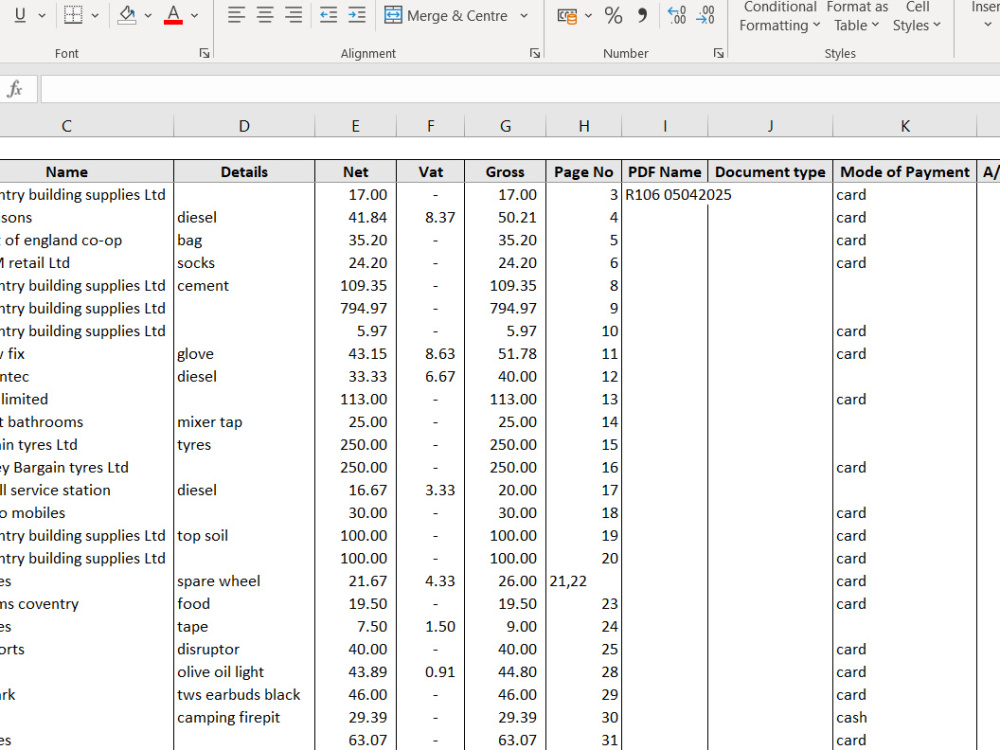The image size is (1000, 750).
Task: Select the 'Gross' header cell
Action: 505,172
